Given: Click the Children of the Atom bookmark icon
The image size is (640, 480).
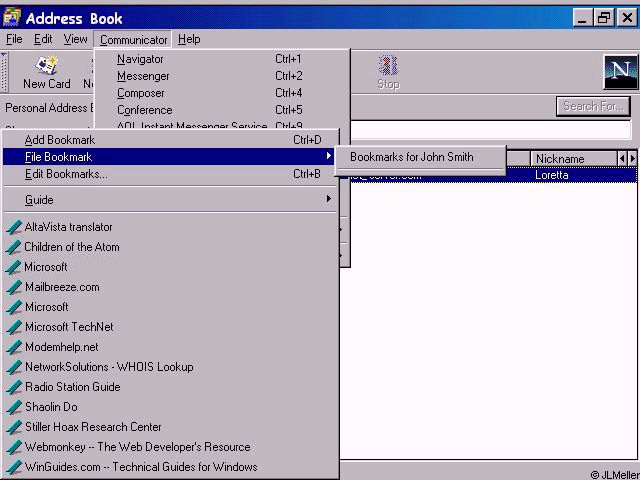Looking at the screenshot, I should tap(14, 247).
